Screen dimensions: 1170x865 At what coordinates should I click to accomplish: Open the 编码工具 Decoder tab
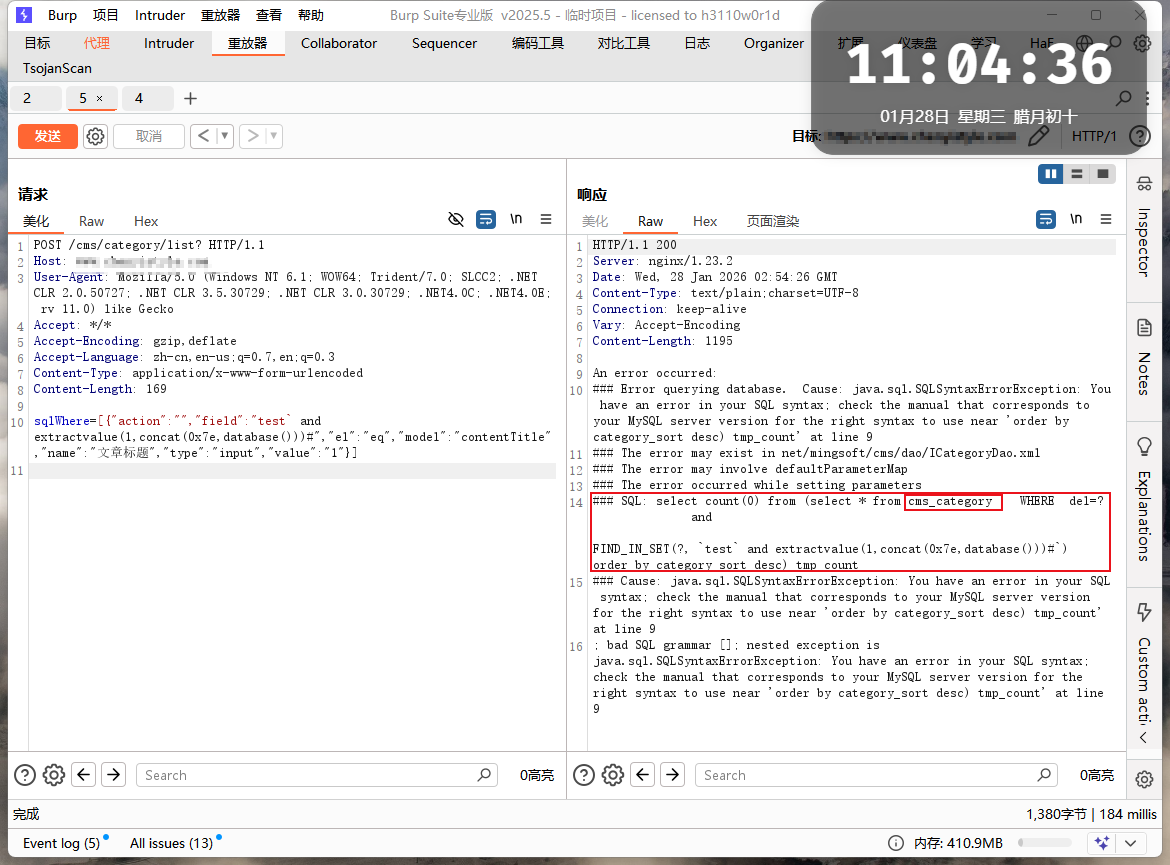pyautogui.click(x=537, y=43)
